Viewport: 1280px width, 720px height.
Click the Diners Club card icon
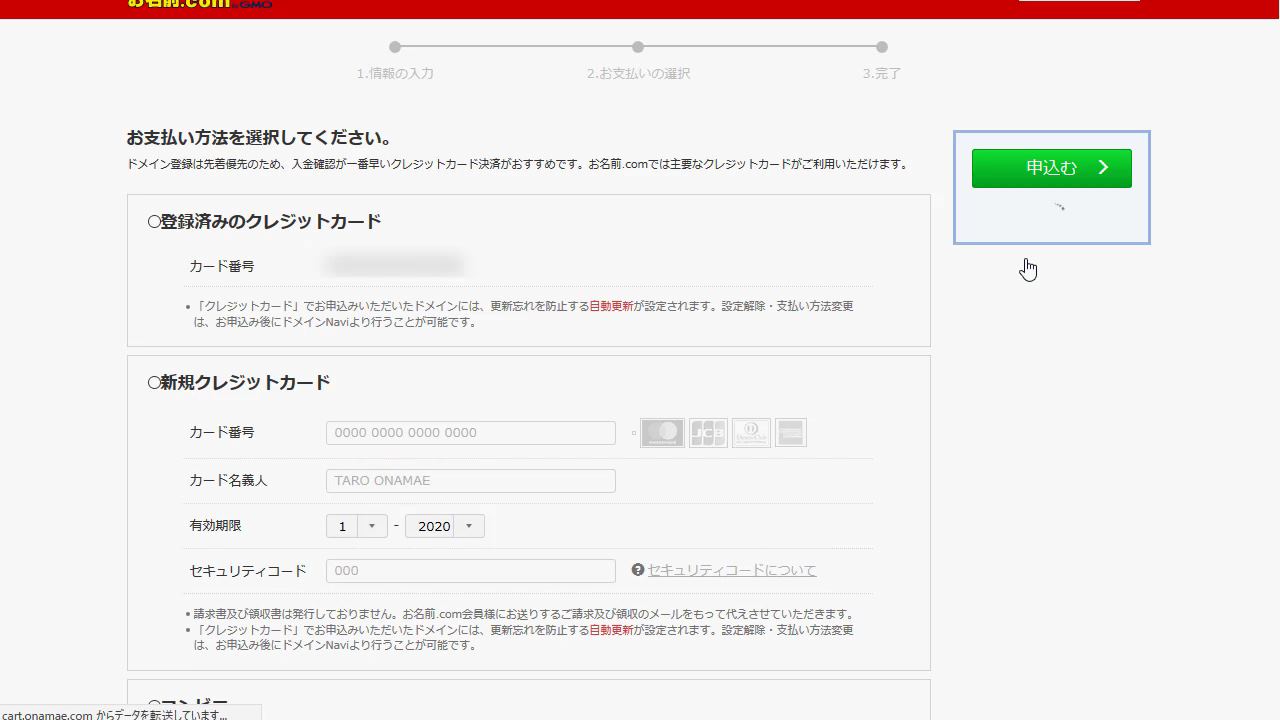[x=751, y=433]
